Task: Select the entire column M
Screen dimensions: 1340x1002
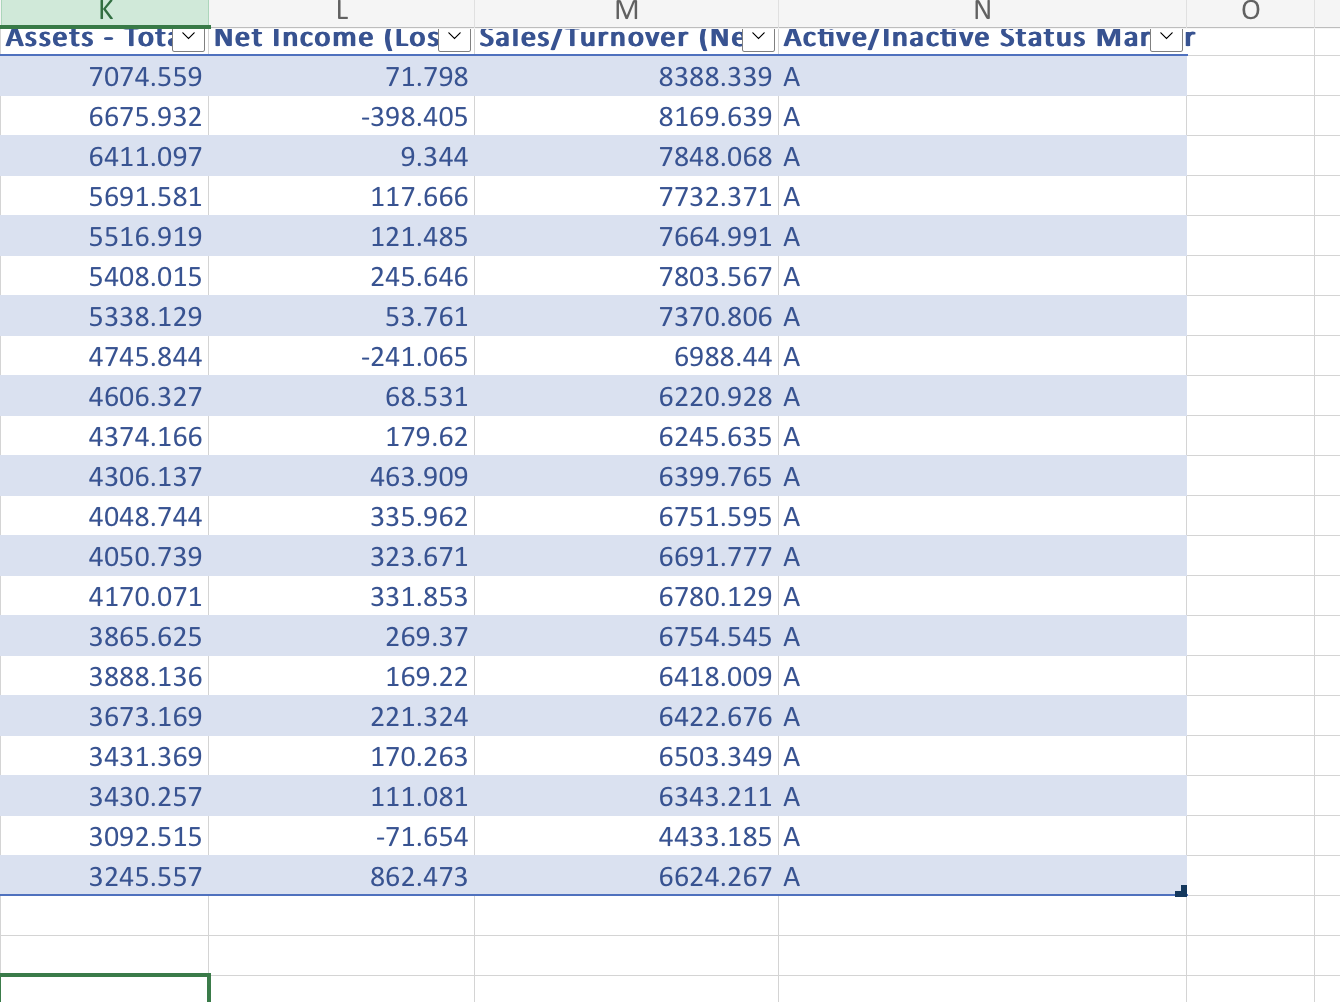Action: pyautogui.click(x=627, y=11)
